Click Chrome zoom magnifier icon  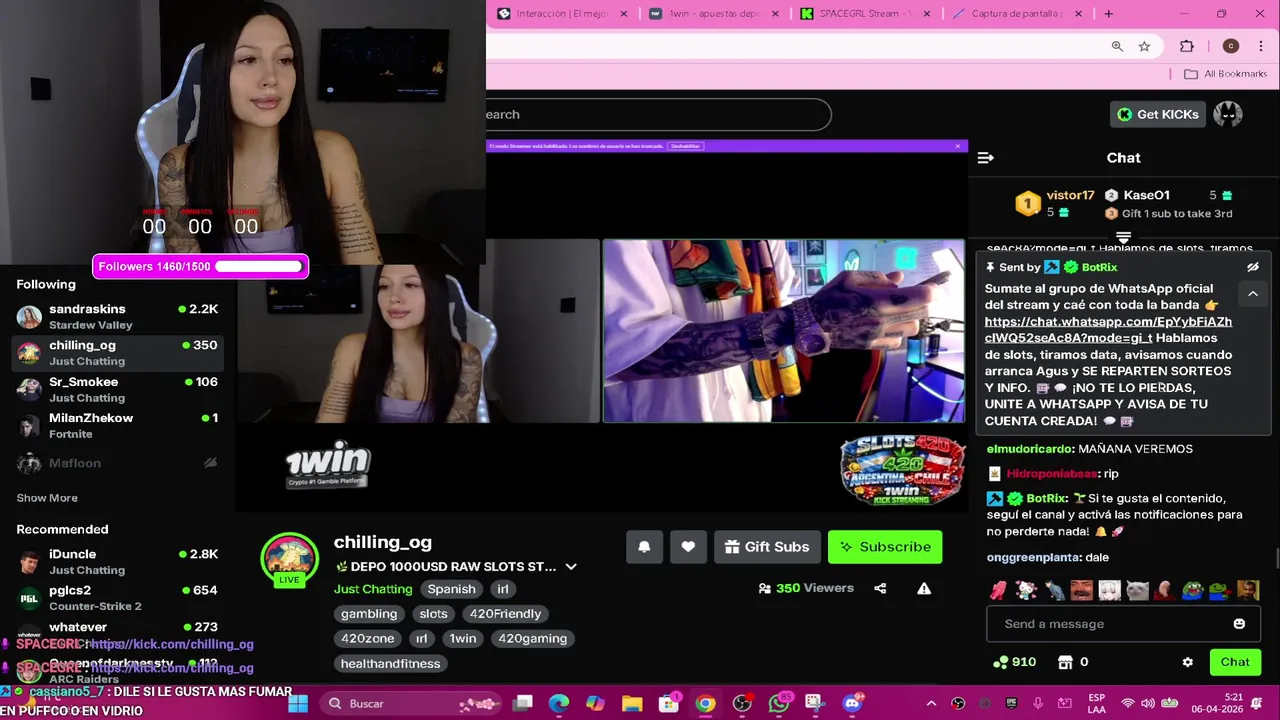tap(1117, 46)
